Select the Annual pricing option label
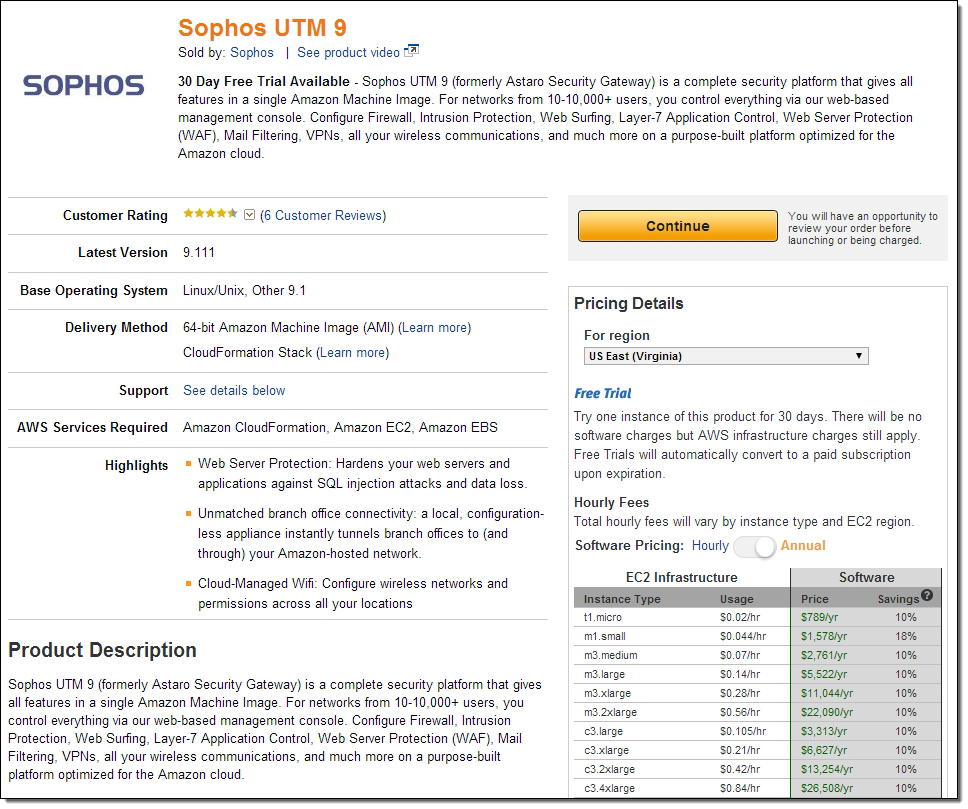The height and width of the screenshot is (809, 968). tap(803, 546)
